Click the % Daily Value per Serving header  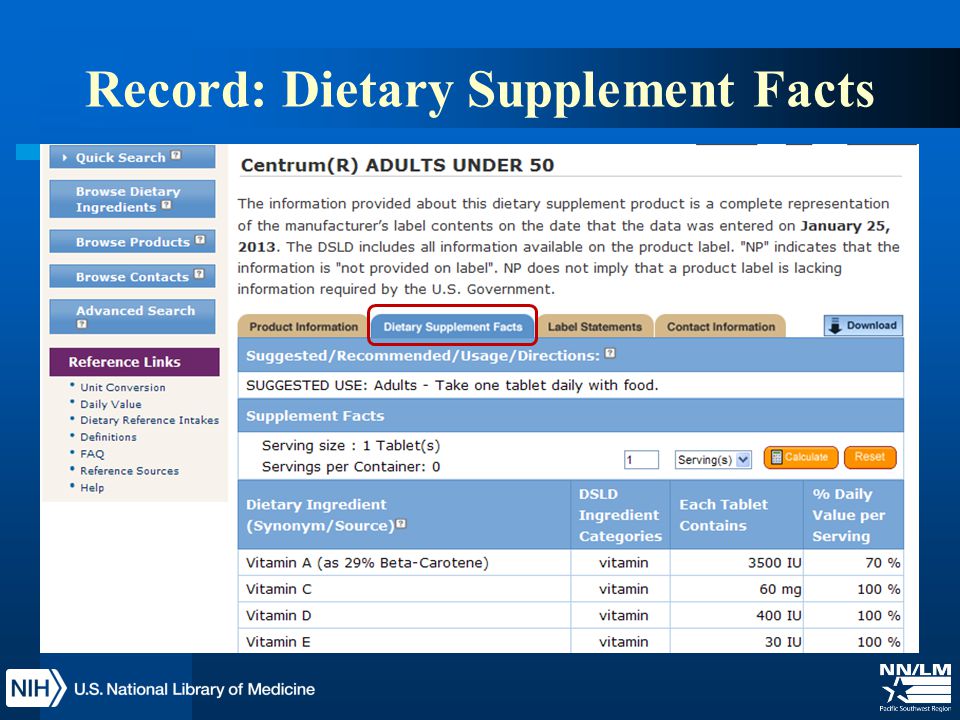click(853, 515)
